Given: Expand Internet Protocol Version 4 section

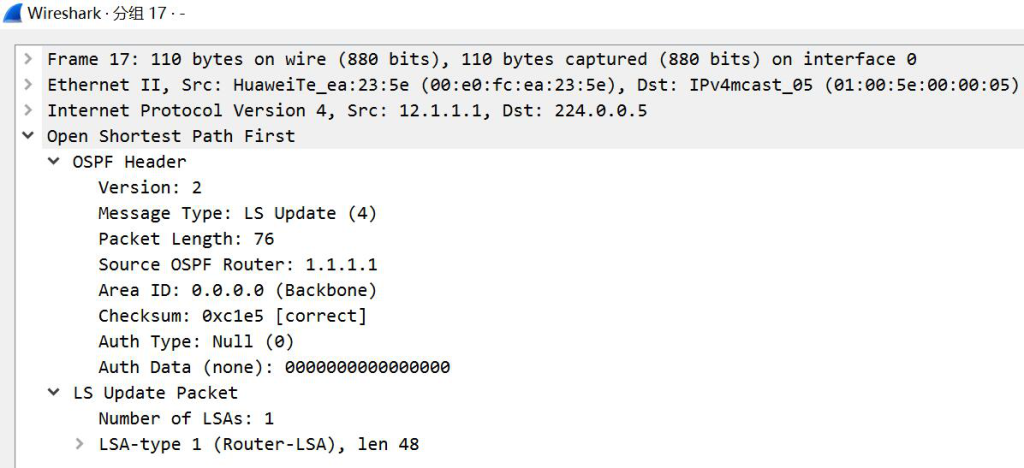Looking at the screenshot, I should (x=27, y=110).
